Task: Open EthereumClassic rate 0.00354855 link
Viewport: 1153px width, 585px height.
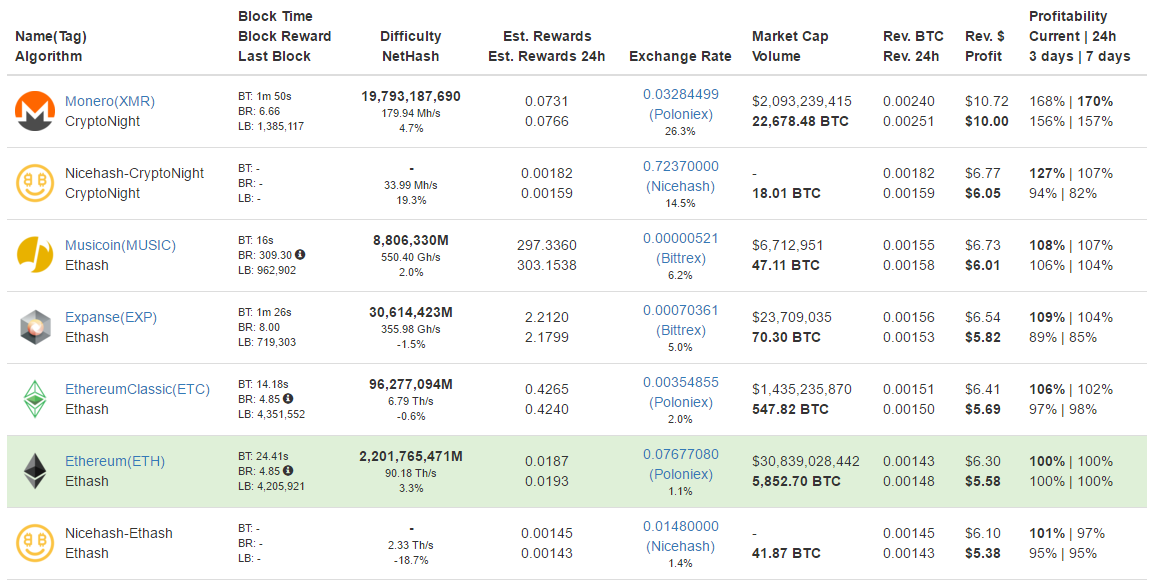Action: point(681,382)
